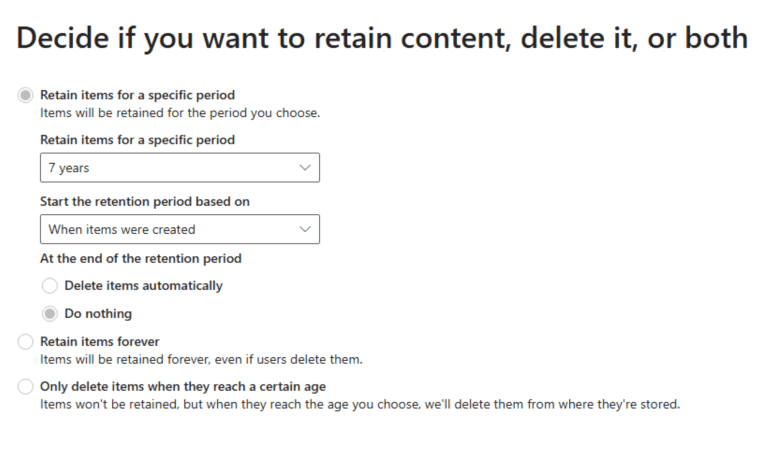779x458 pixels.
Task: Click the Decide if you want to retain content heading
Action: [x=382, y=38]
